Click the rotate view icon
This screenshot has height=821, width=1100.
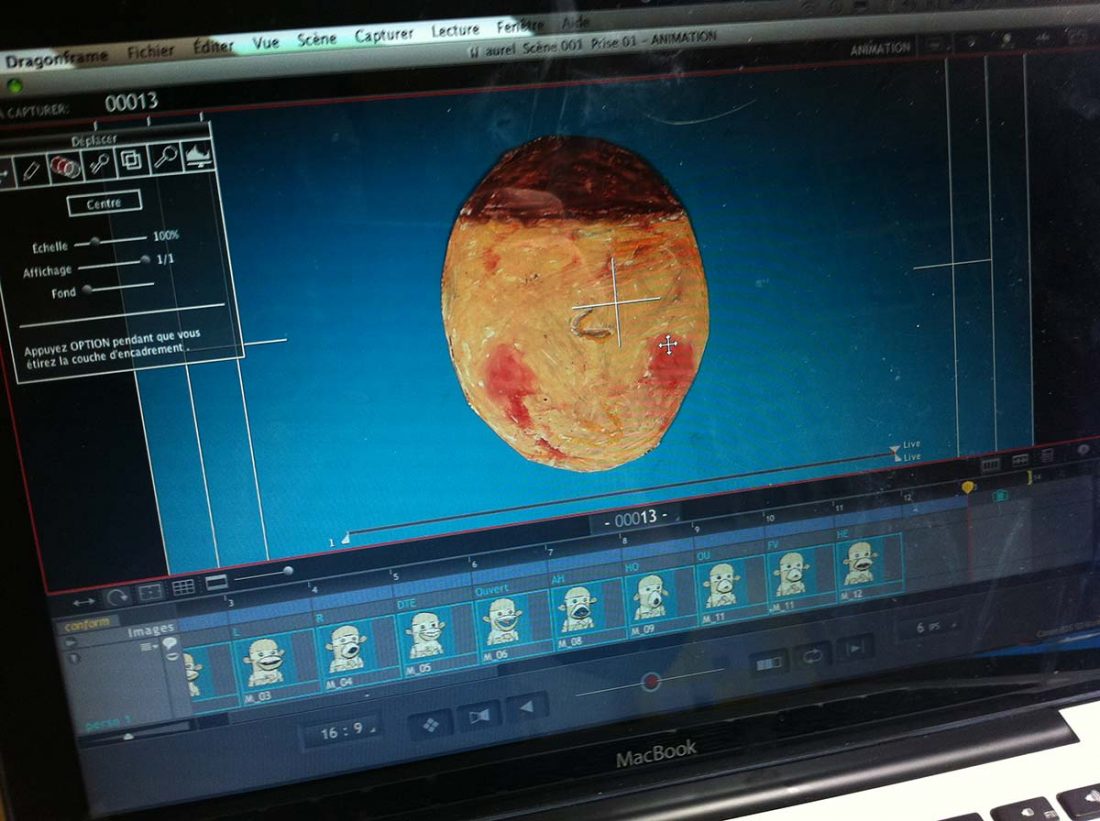point(117,597)
